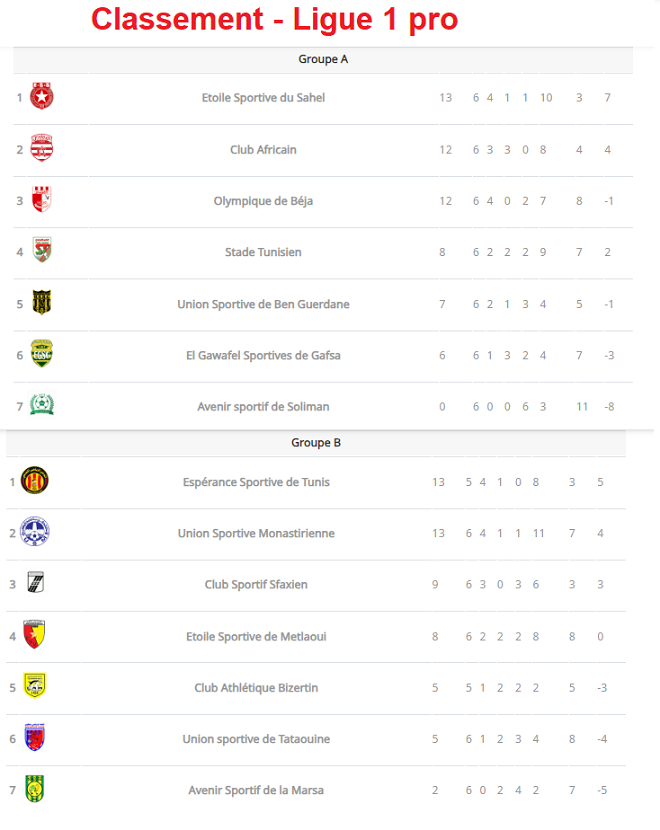
Task: Select the Olympique de Béja logo
Action: click(x=41, y=200)
